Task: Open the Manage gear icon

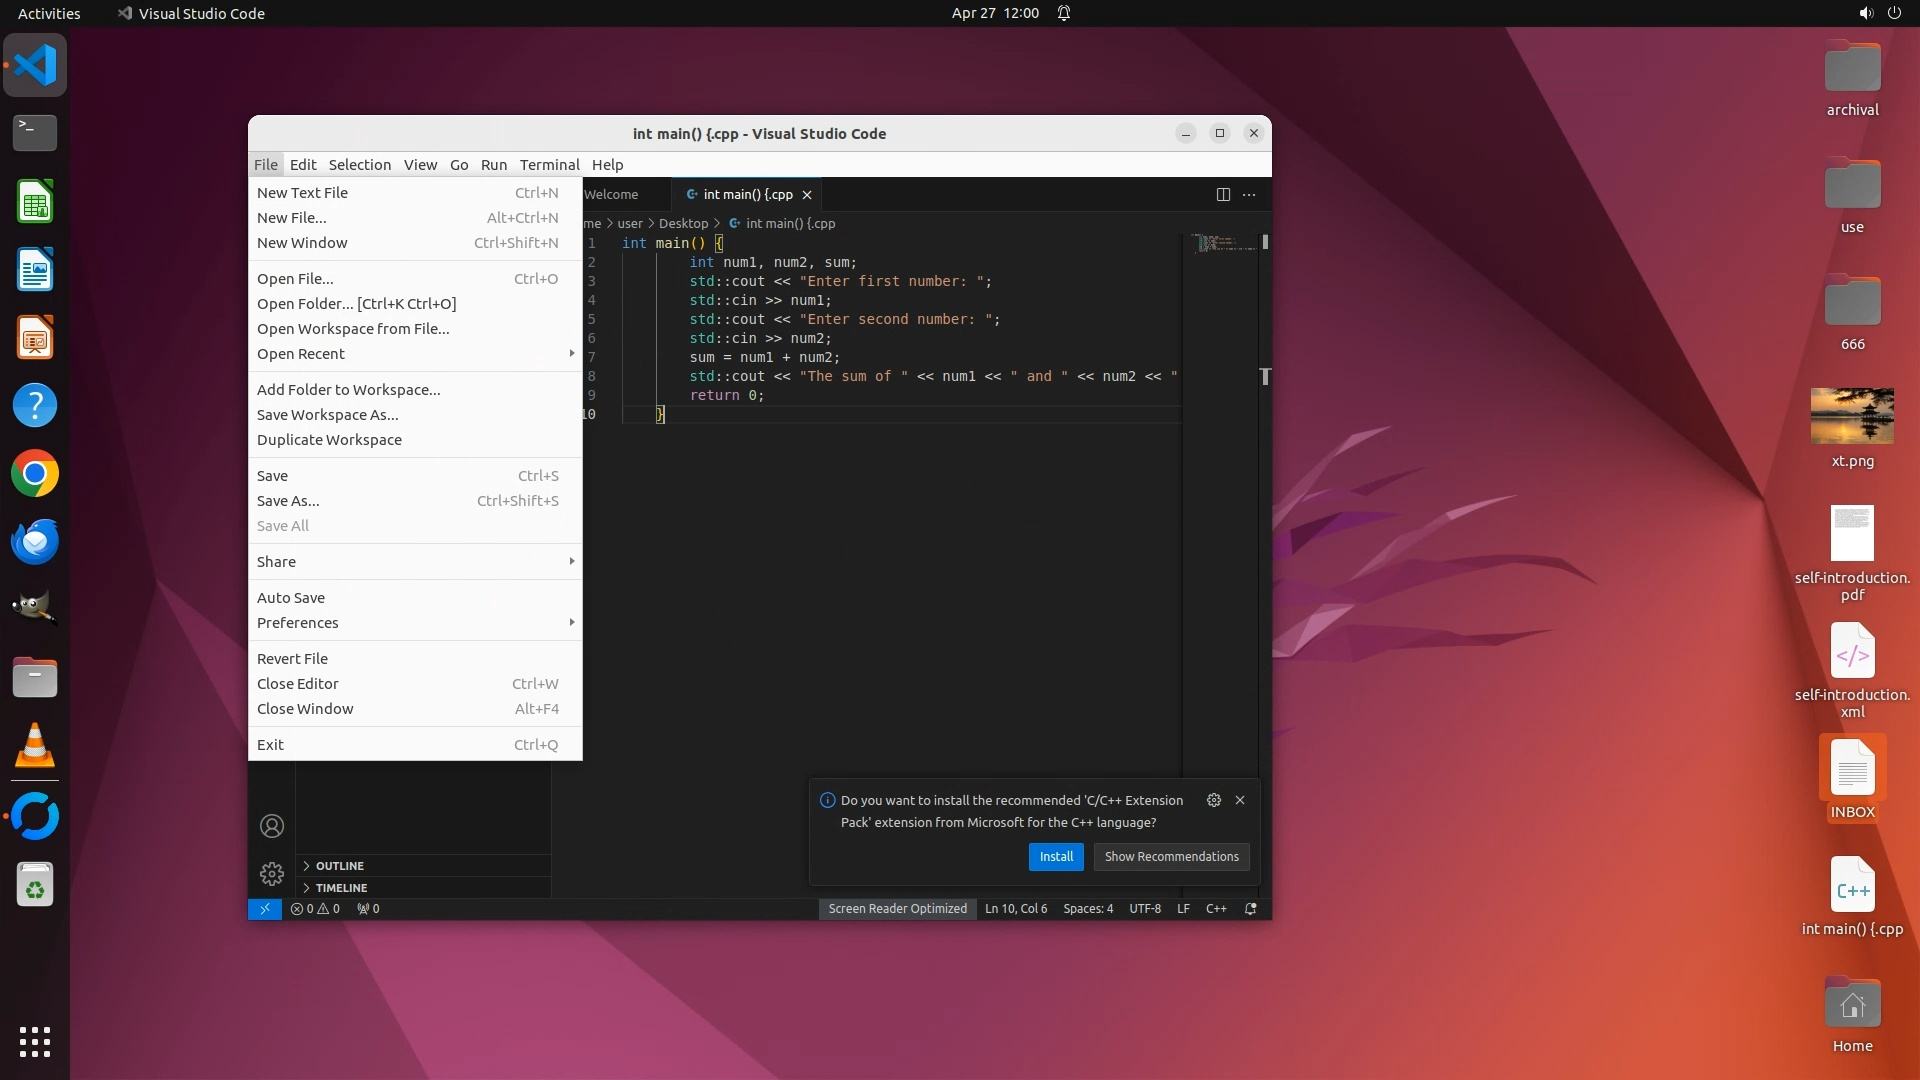Action: point(272,874)
